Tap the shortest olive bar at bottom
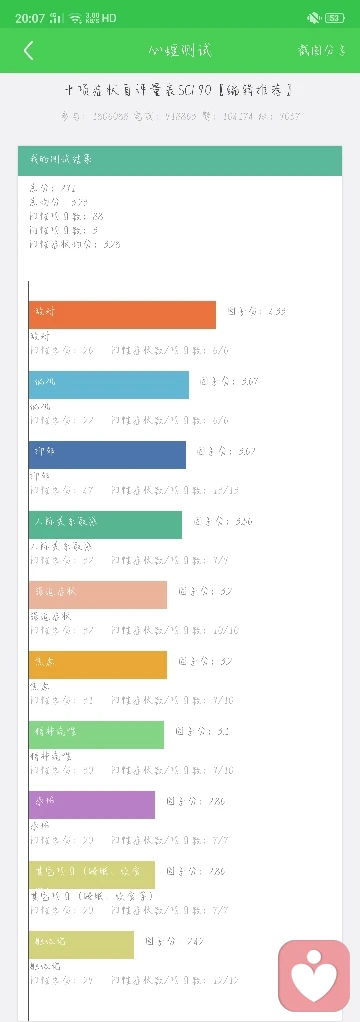Image resolution: width=360 pixels, height=1022 pixels. click(82, 944)
